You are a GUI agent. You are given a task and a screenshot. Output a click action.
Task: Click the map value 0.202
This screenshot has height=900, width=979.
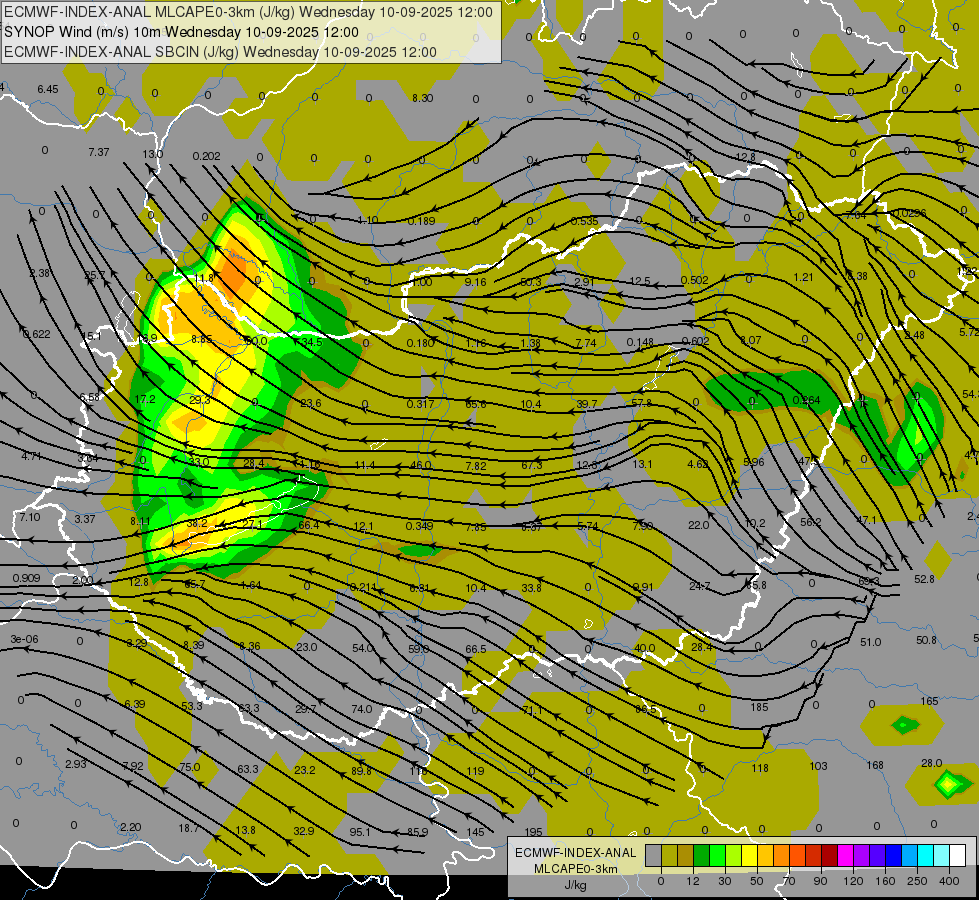pos(207,156)
